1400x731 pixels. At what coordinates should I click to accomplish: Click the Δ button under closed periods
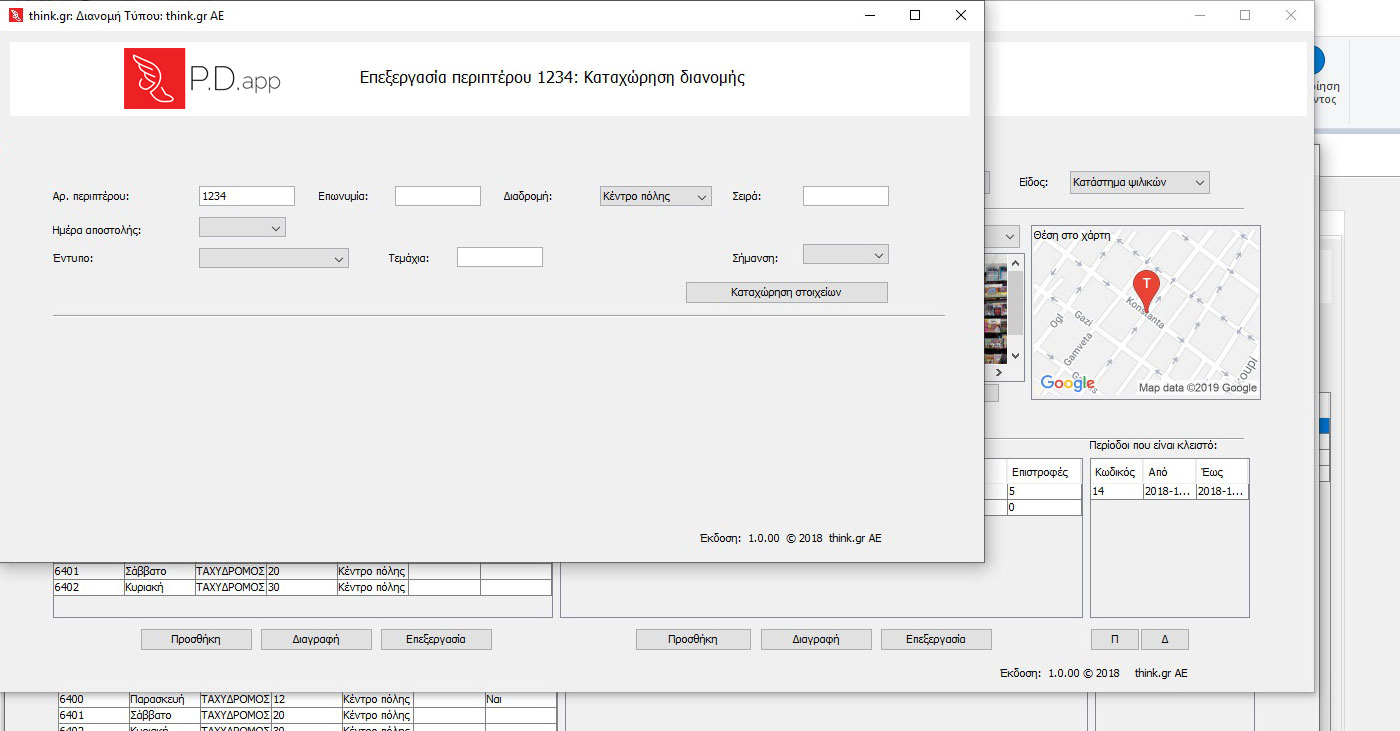[x=1165, y=639]
